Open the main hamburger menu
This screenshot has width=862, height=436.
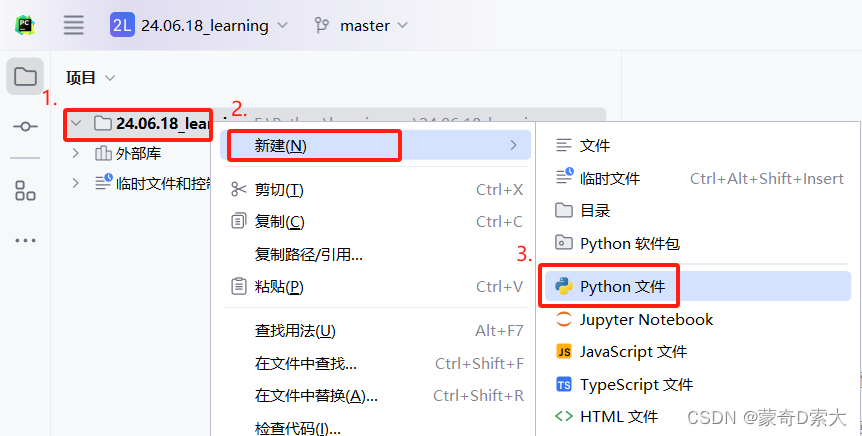coord(74,25)
